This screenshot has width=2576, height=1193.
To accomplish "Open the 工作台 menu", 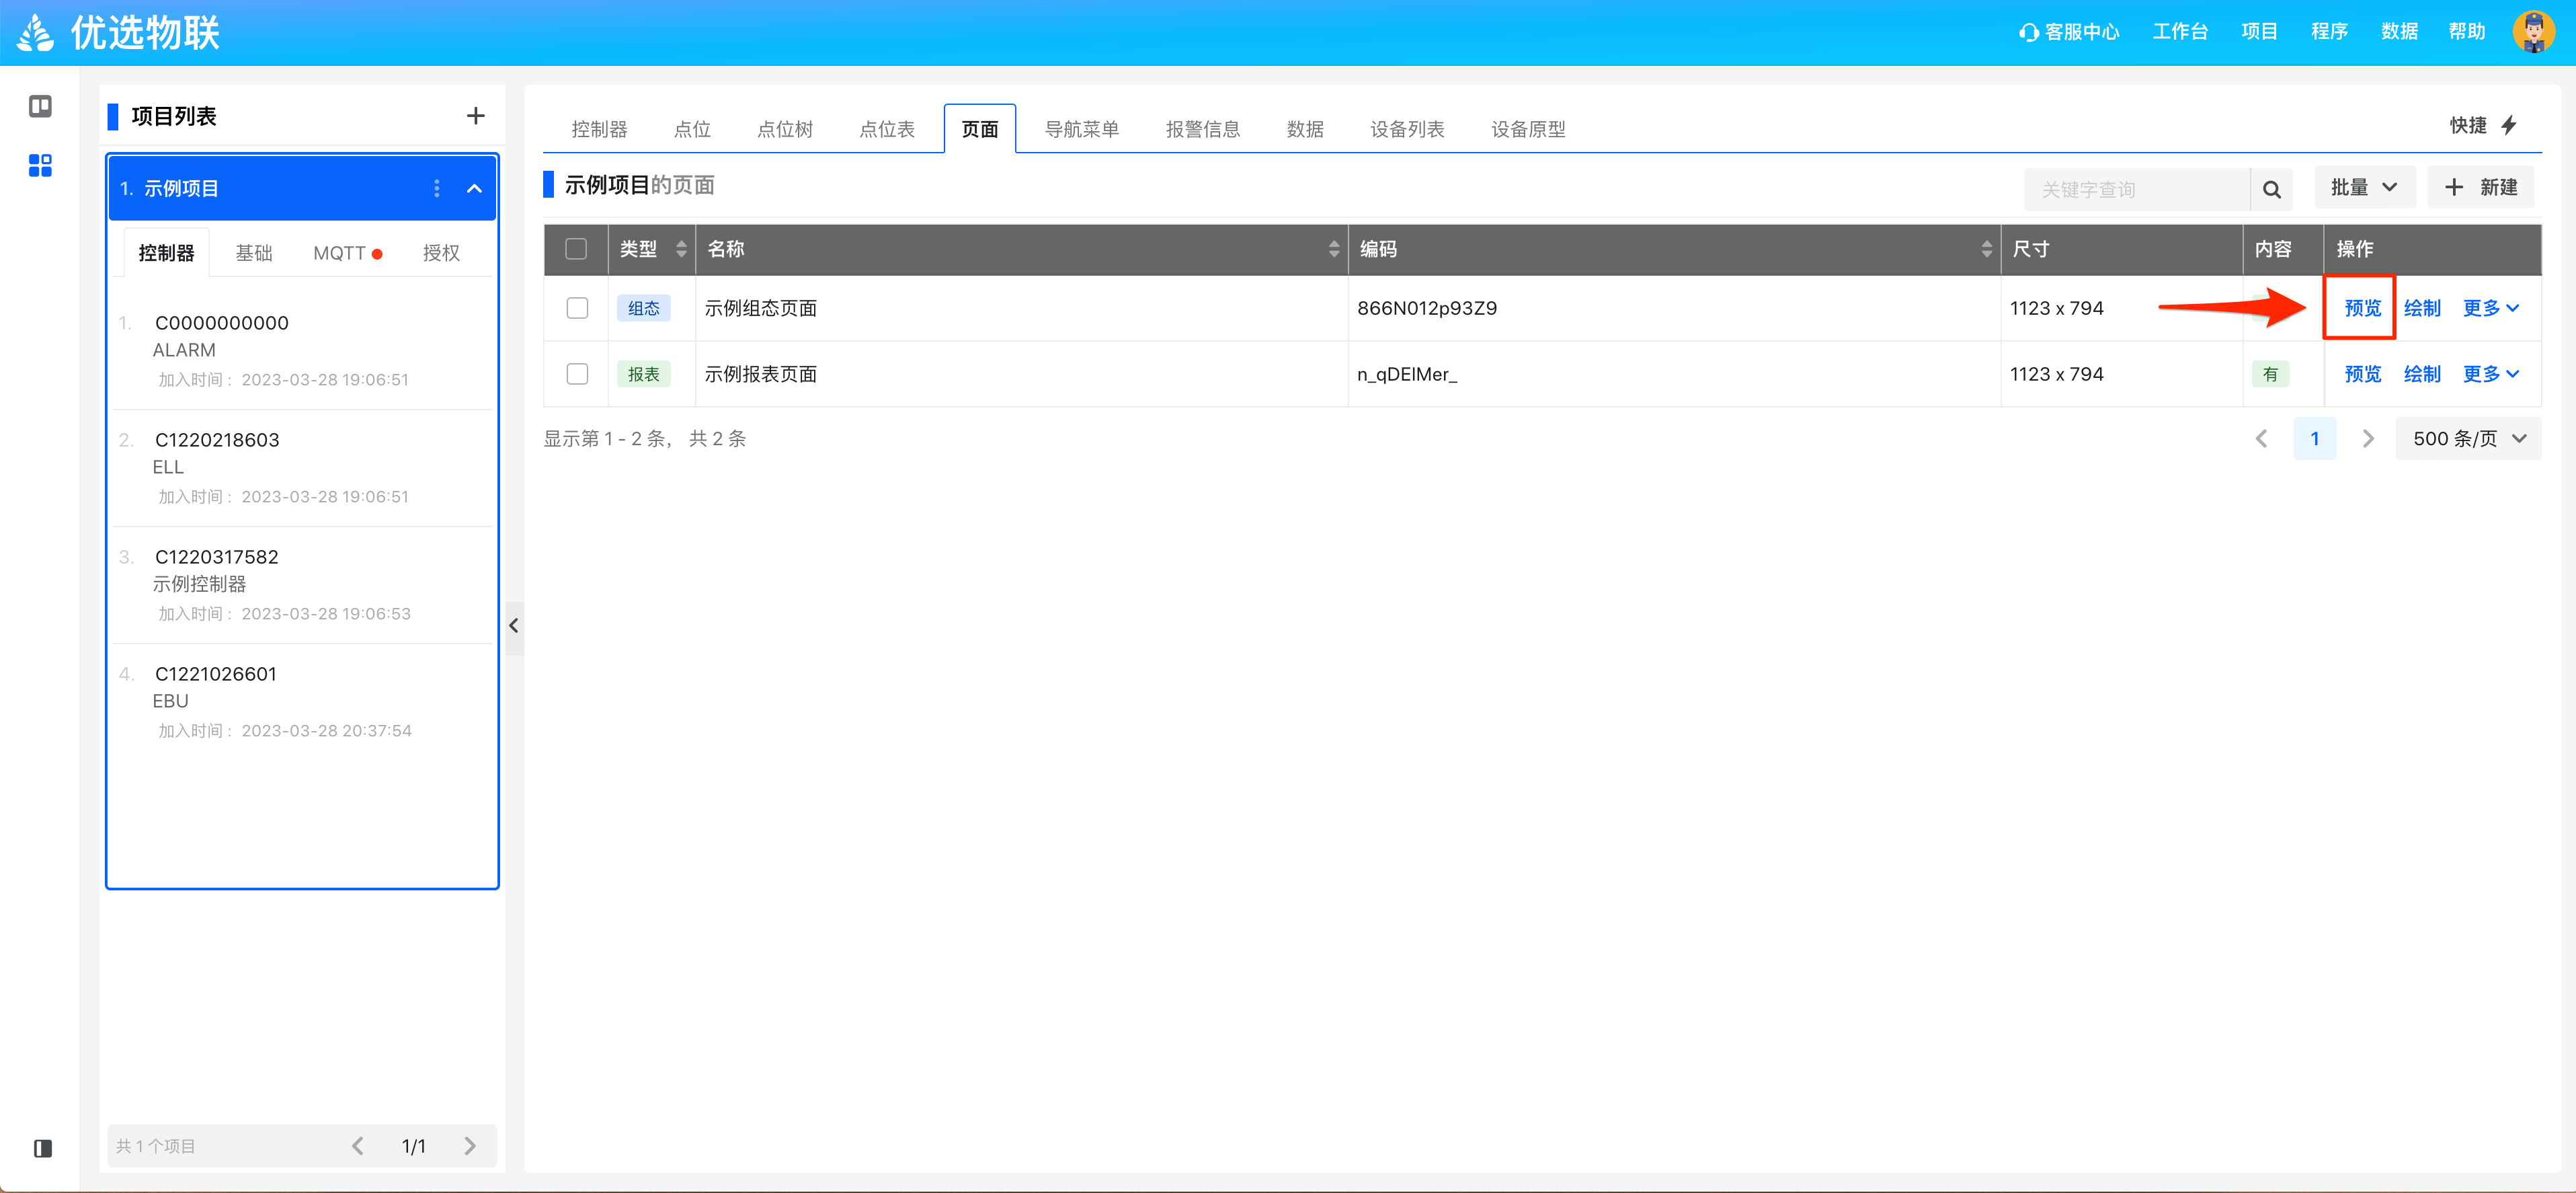I will coord(2180,32).
